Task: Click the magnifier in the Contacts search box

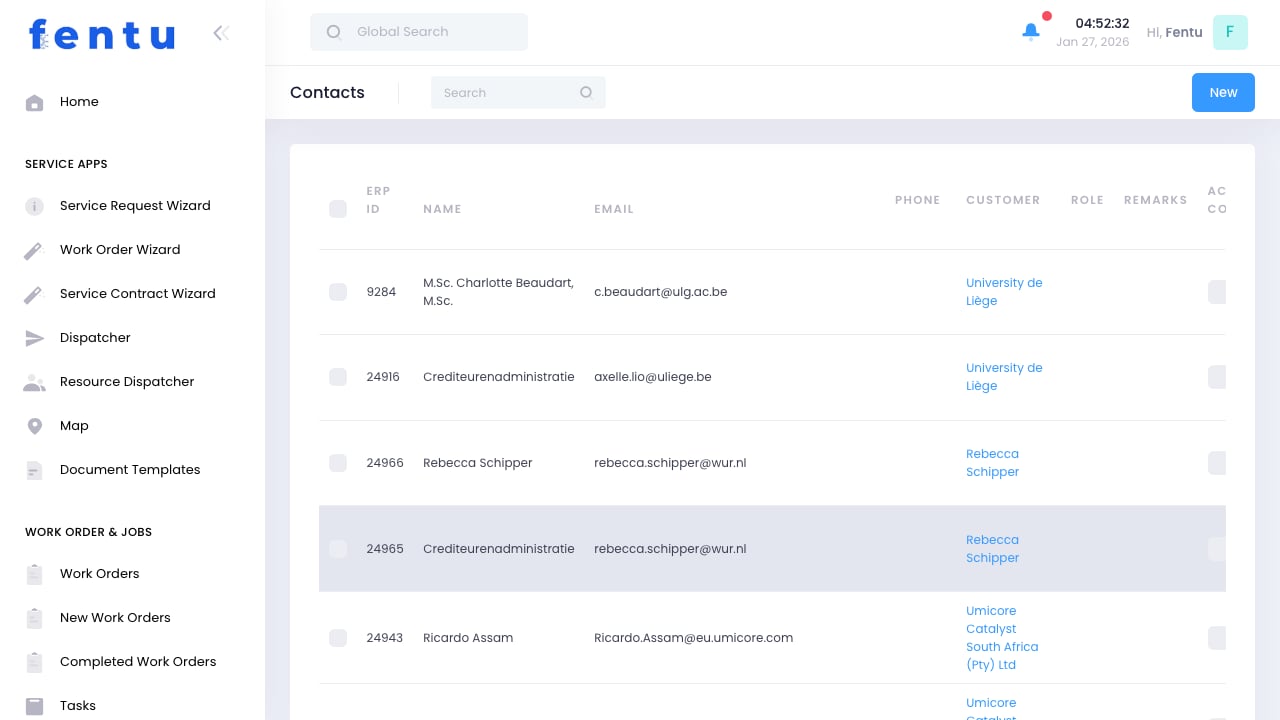Action: pos(586,93)
